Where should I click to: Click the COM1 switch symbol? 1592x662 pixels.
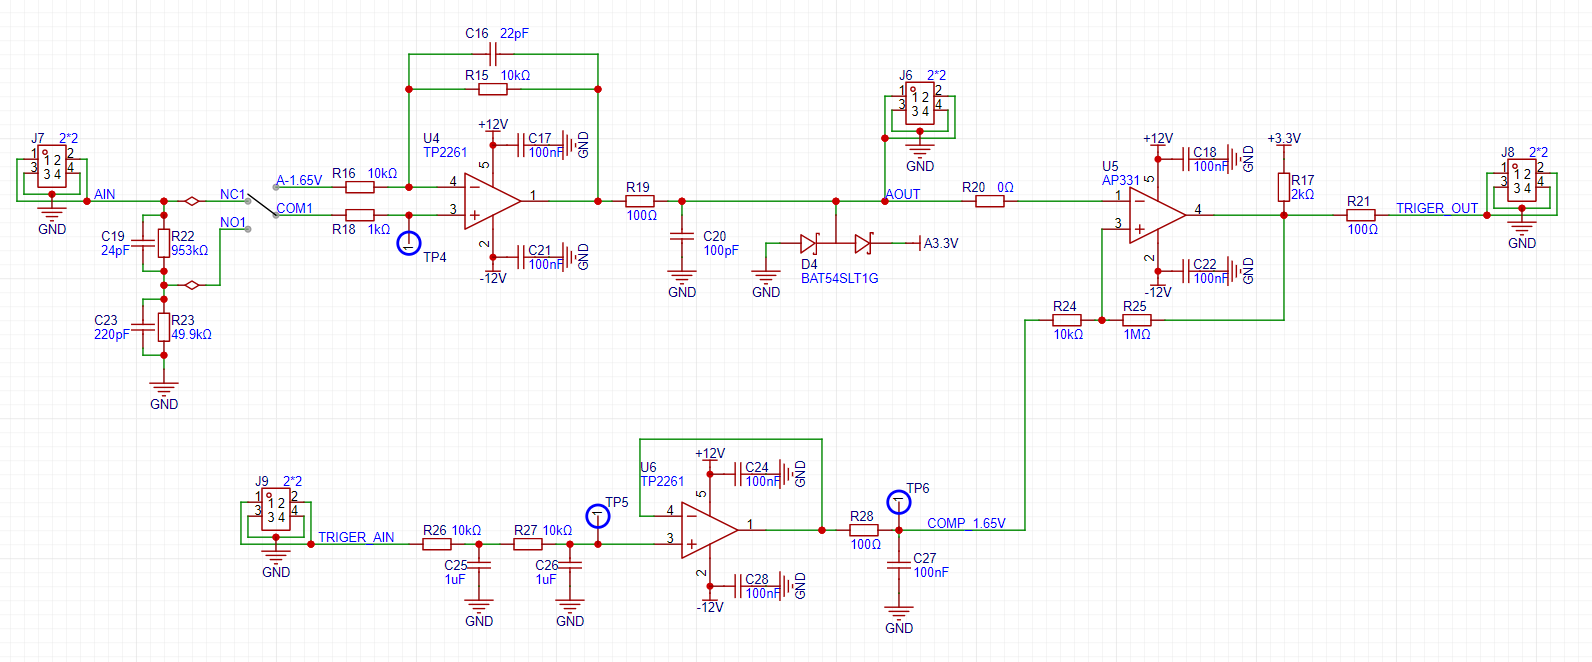pyautogui.click(x=262, y=207)
